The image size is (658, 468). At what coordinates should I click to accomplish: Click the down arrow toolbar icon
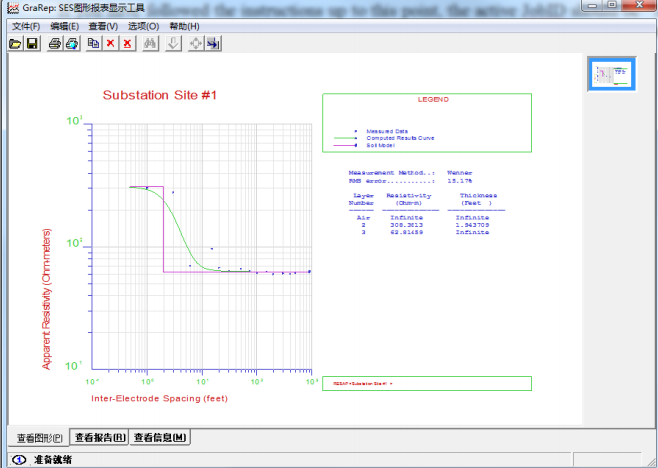click(173, 44)
